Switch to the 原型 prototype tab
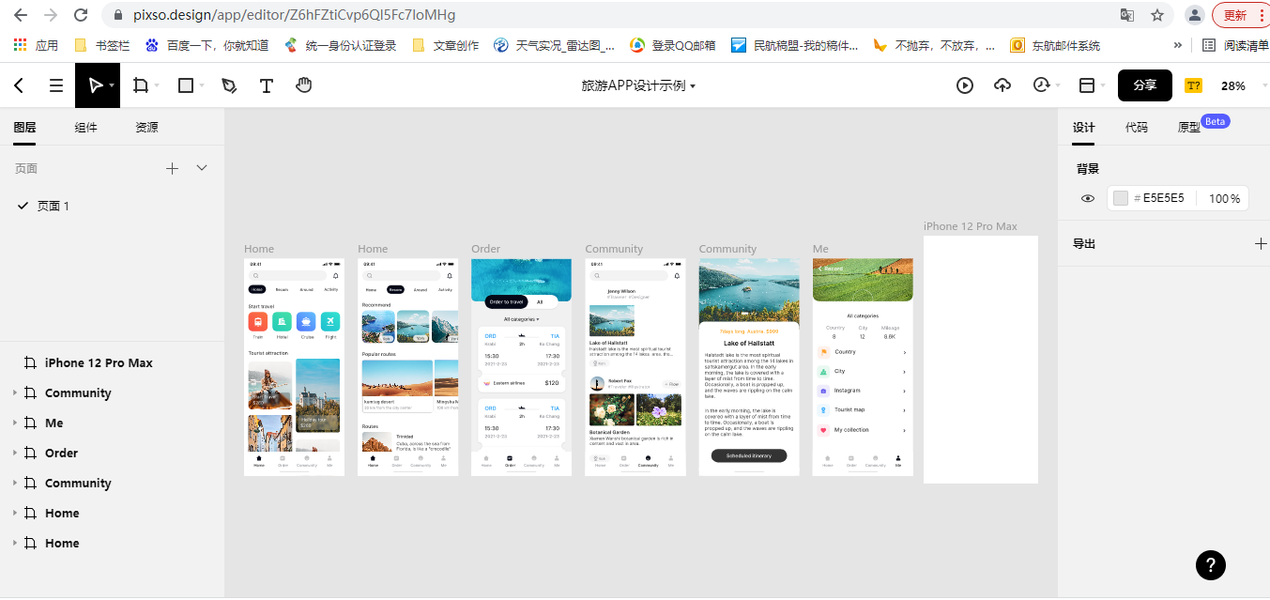 (1189, 127)
